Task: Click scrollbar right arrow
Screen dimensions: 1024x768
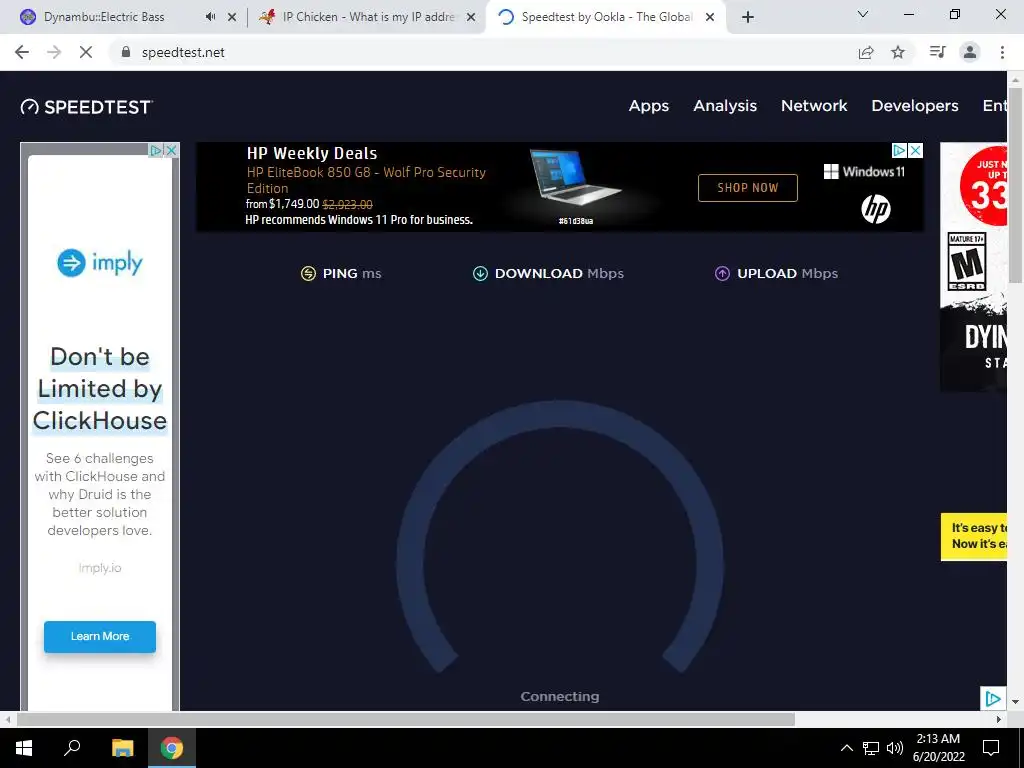Action: pos(999,719)
